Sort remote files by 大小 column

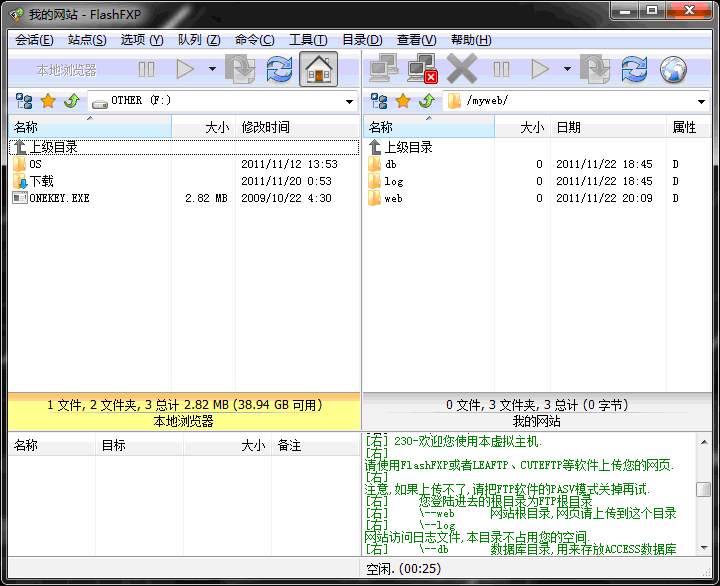tap(523, 127)
